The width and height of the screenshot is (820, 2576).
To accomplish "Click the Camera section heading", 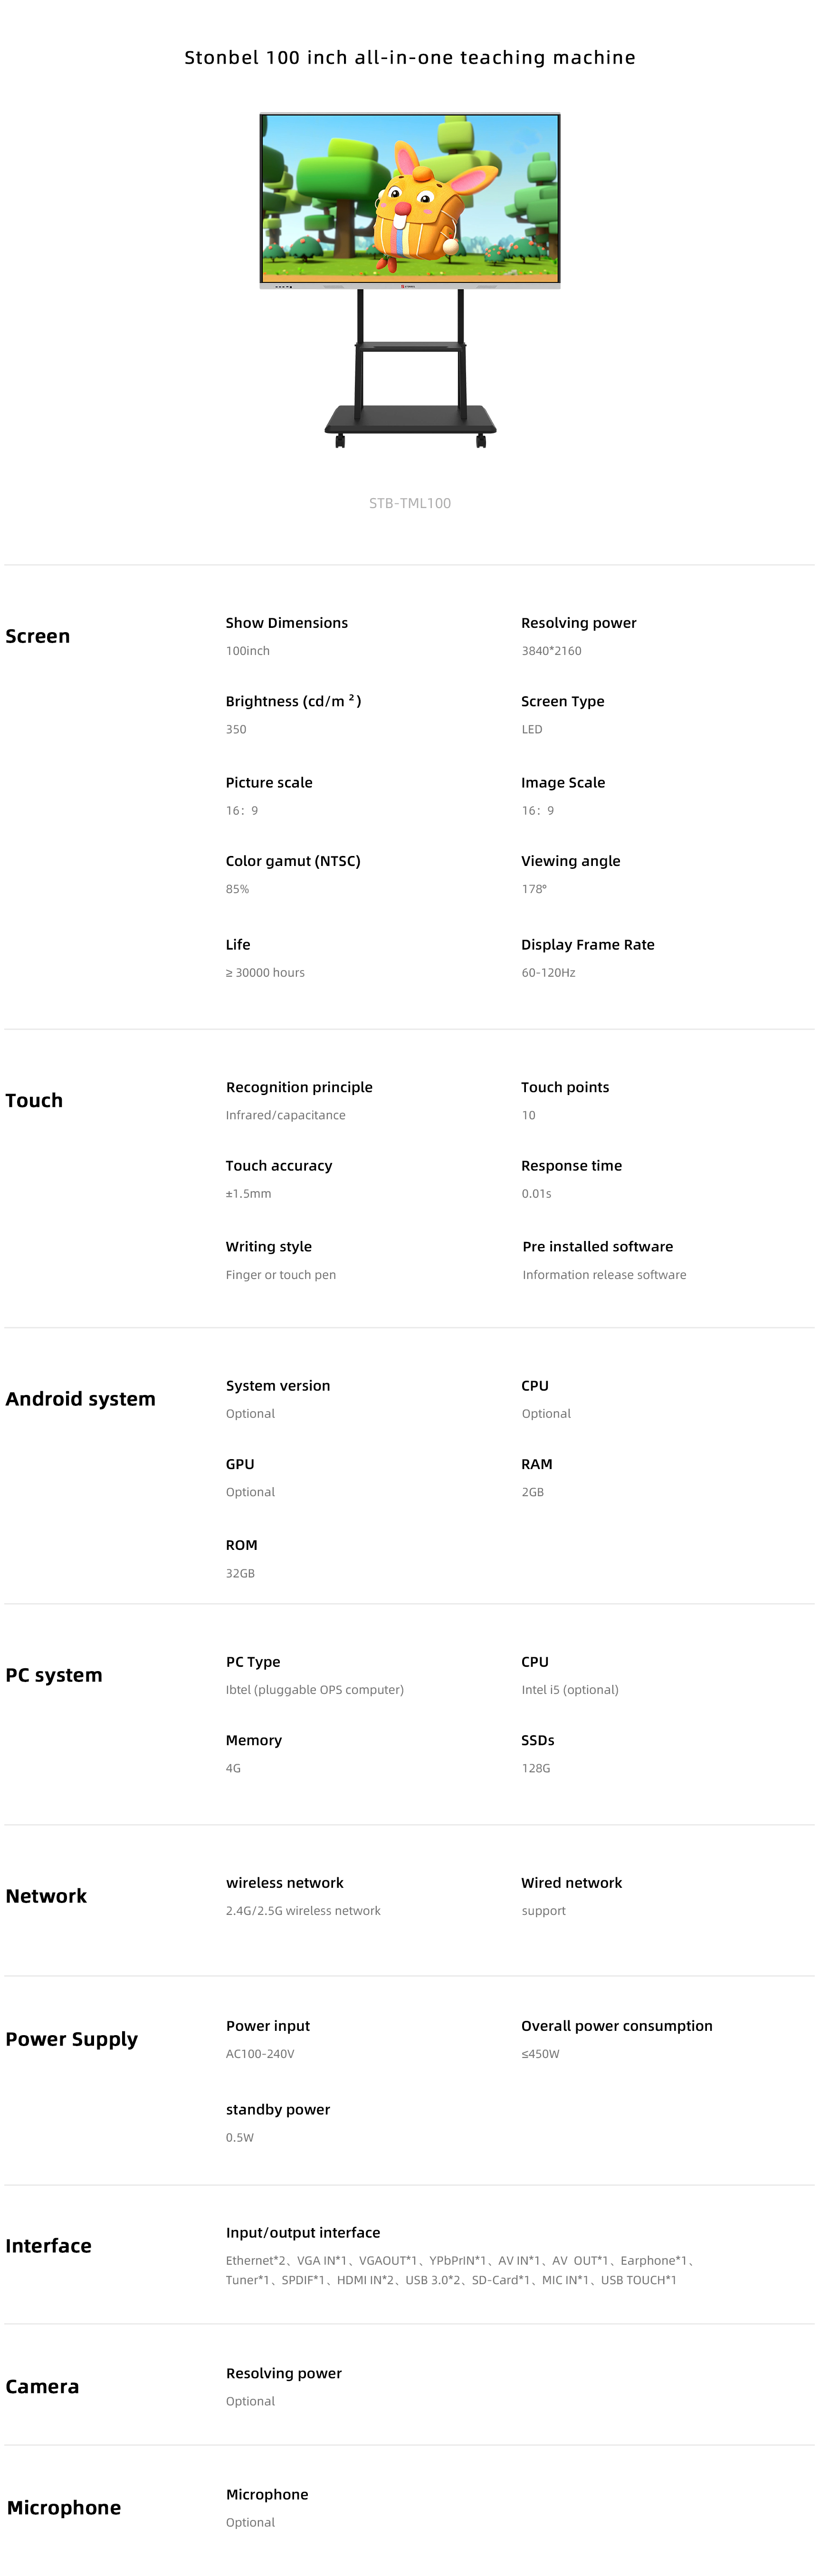I will click(x=42, y=2386).
